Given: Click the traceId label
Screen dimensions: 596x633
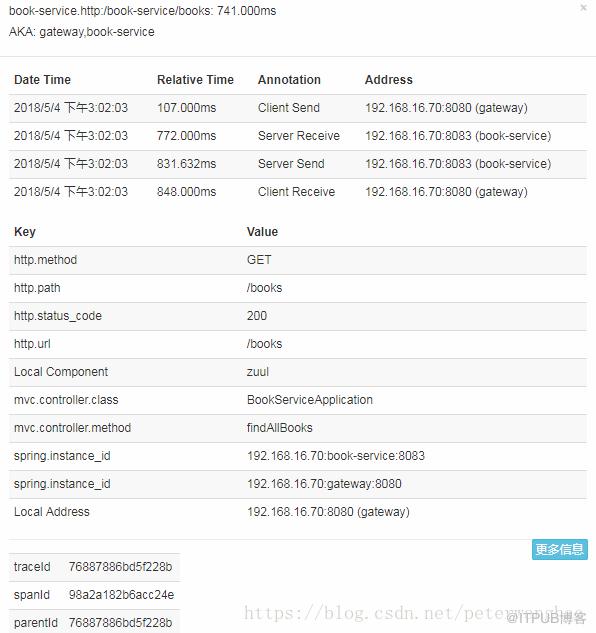Looking at the screenshot, I should pyautogui.click(x=32, y=567).
